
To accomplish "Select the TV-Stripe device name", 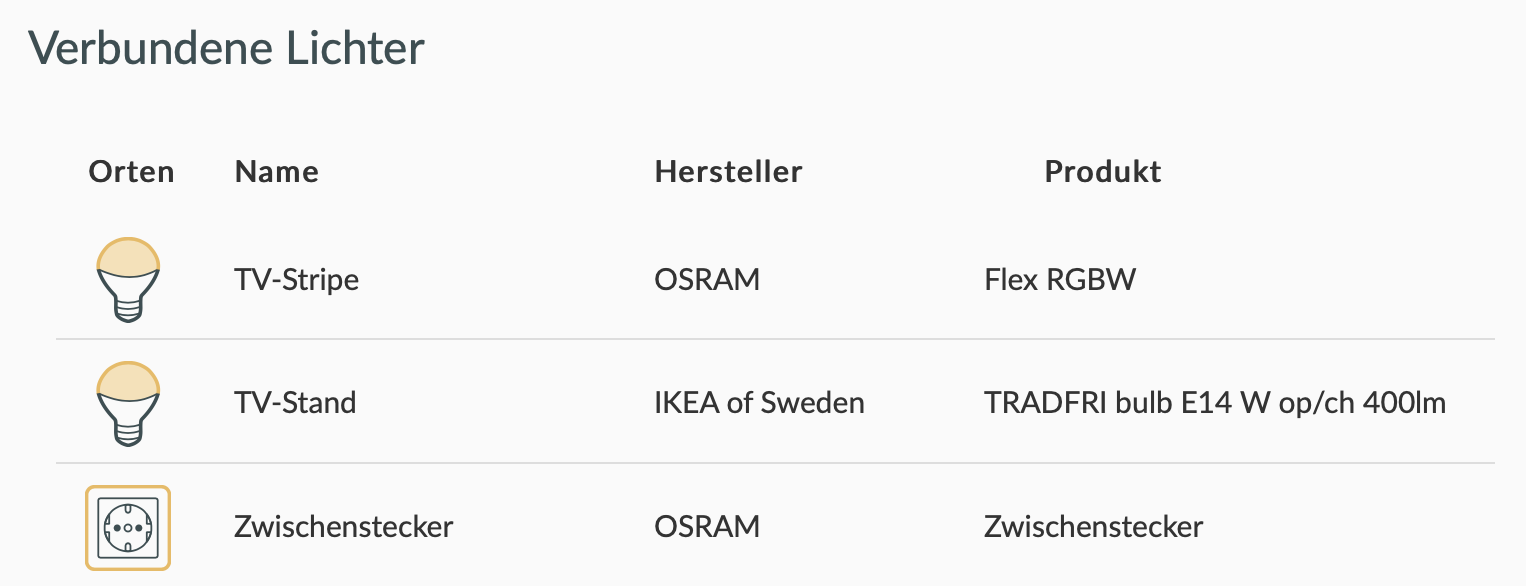I will [x=296, y=279].
